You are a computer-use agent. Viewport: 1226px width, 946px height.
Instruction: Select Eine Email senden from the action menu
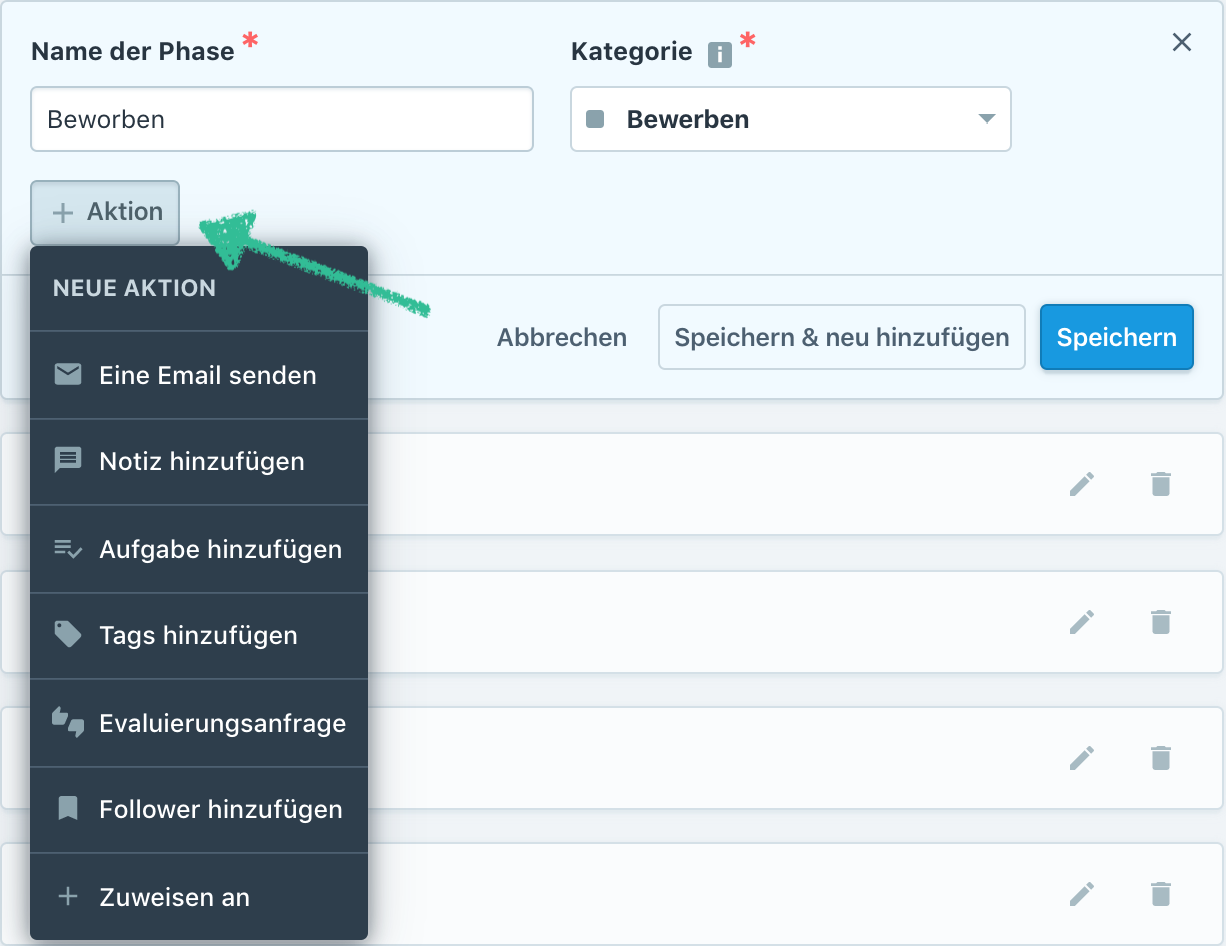(207, 375)
